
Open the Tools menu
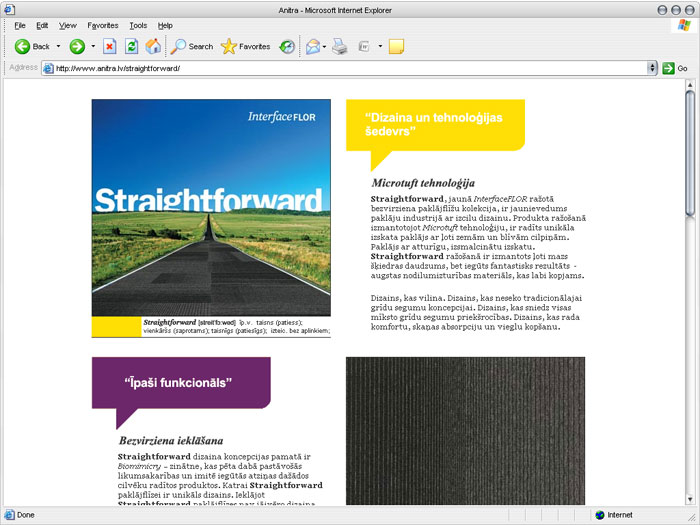click(x=138, y=25)
